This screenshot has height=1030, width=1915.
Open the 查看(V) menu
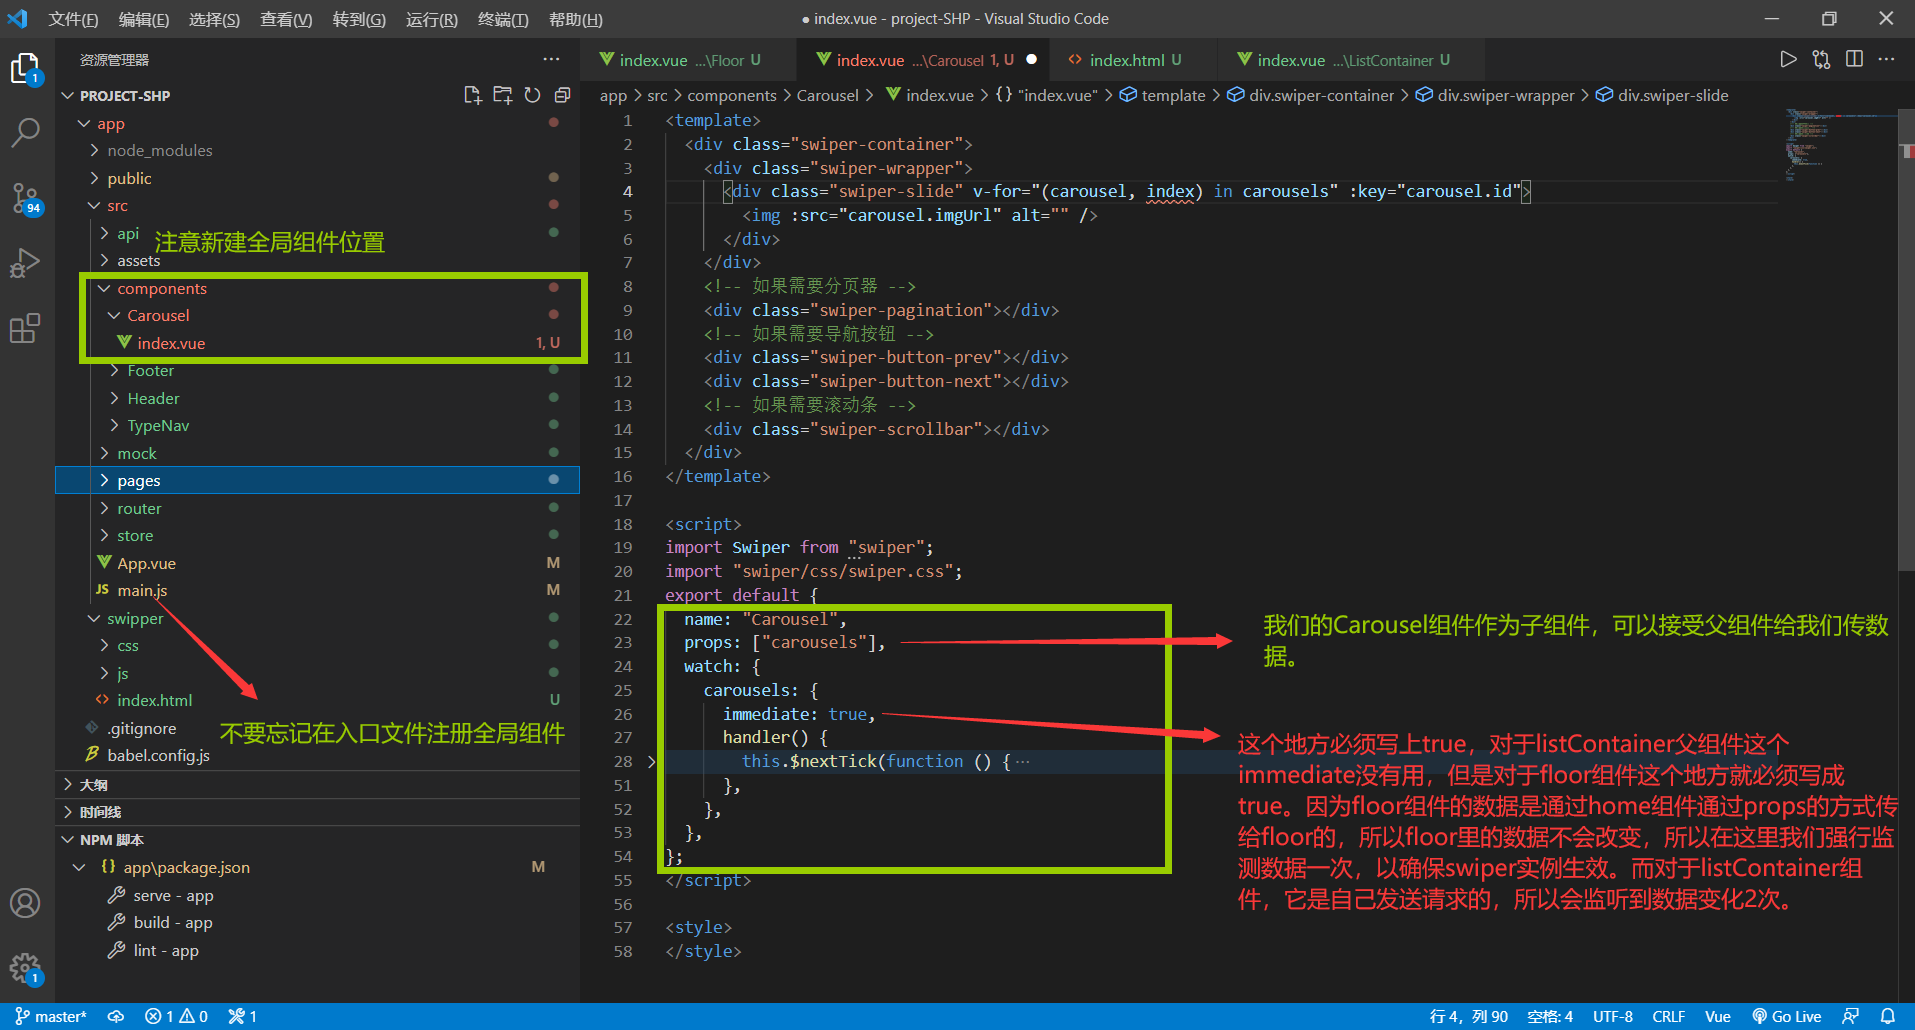tap(286, 19)
